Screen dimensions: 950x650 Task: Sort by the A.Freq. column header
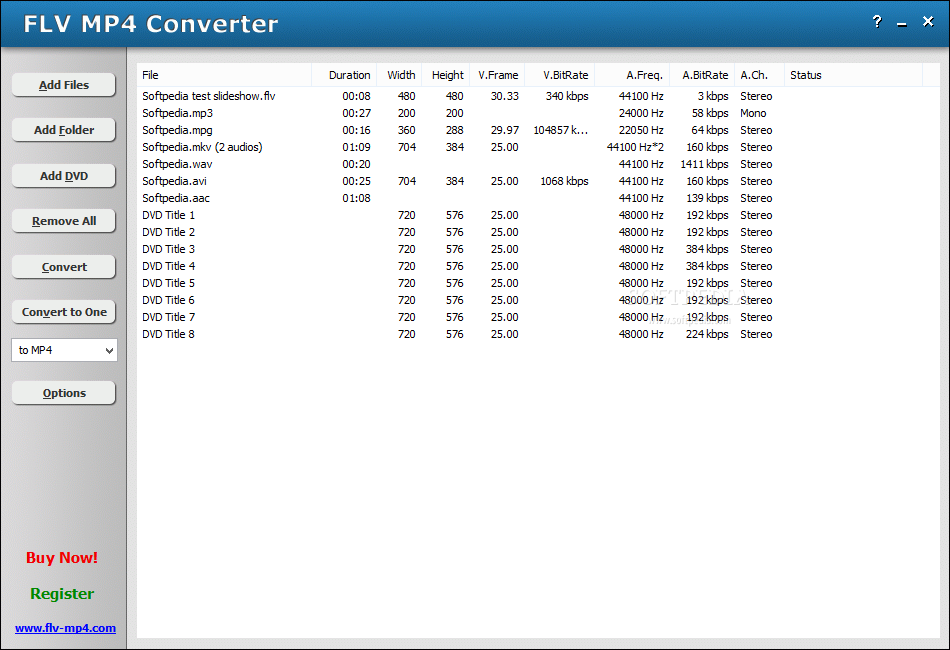(632, 75)
